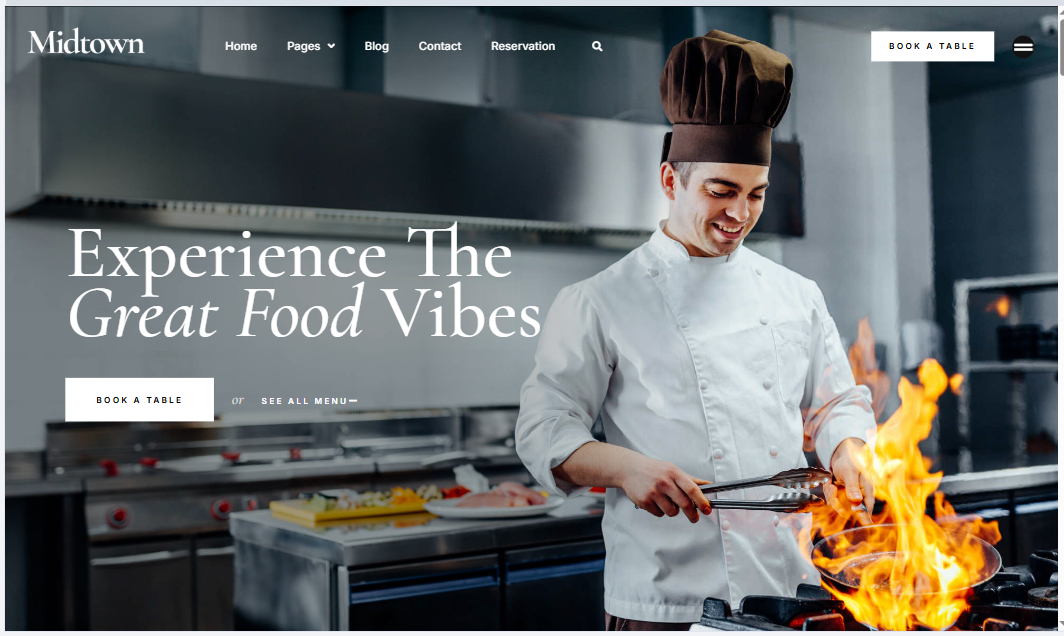This screenshot has height=636, width=1064.
Task: Click the Midtown logo
Action: coord(86,42)
